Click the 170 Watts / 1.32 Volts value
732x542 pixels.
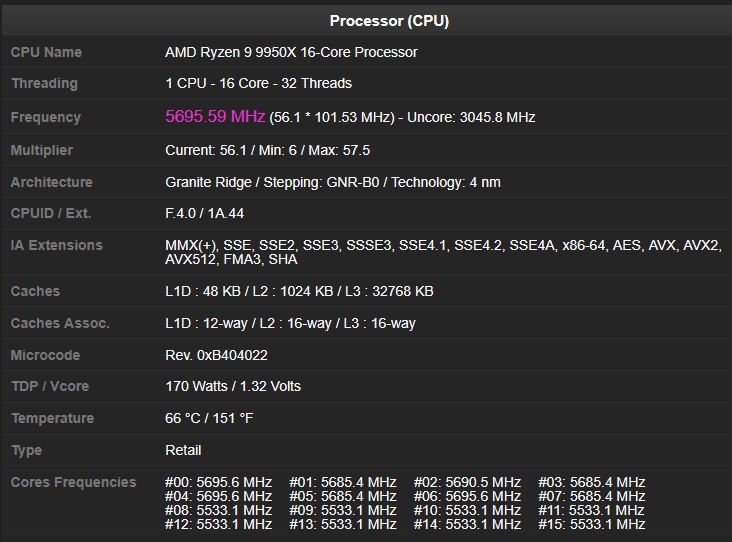pyautogui.click(x=233, y=386)
